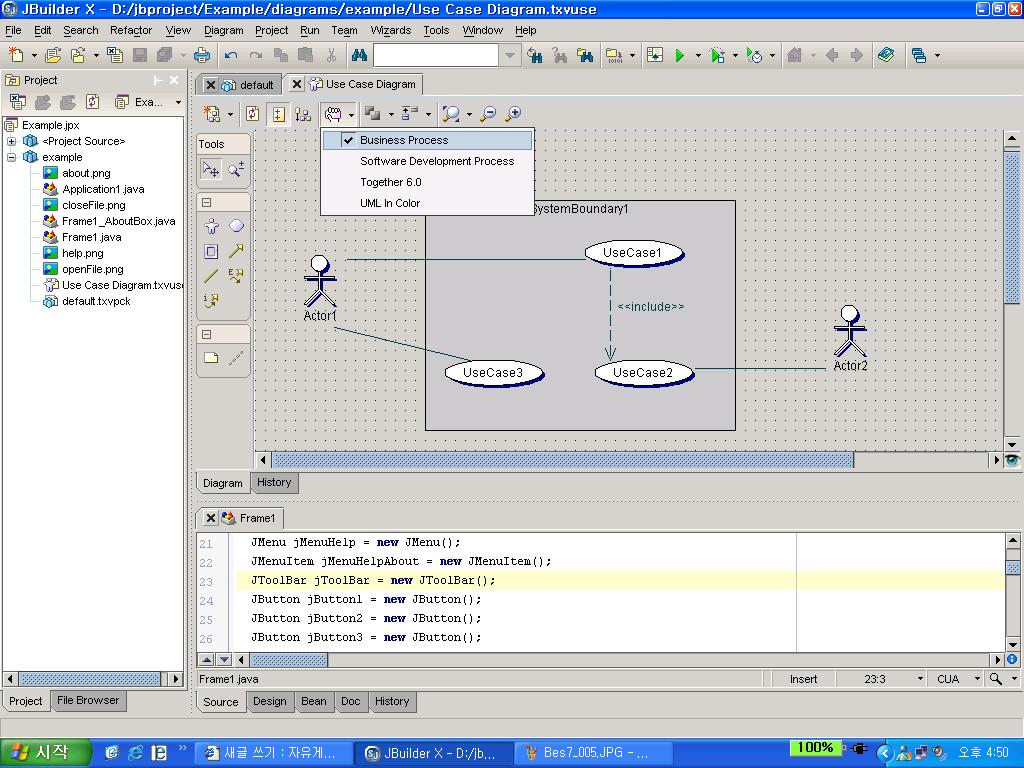Click the Windows Start button

point(45,752)
